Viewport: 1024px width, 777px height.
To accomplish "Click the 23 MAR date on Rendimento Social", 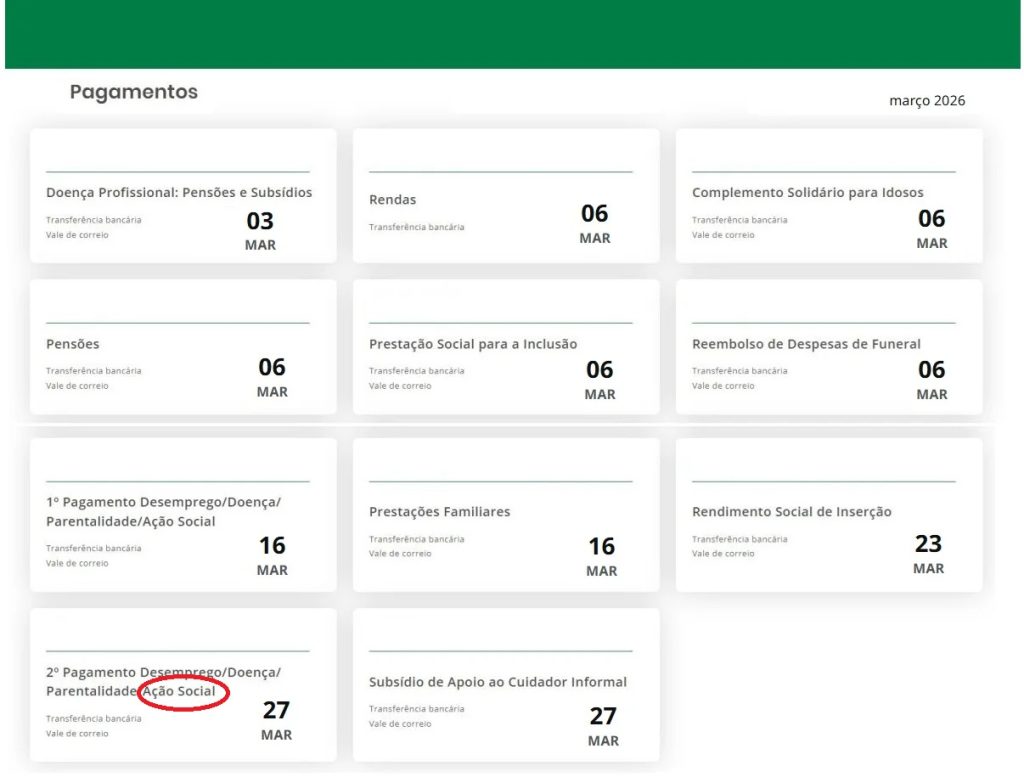I will click(x=928, y=553).
